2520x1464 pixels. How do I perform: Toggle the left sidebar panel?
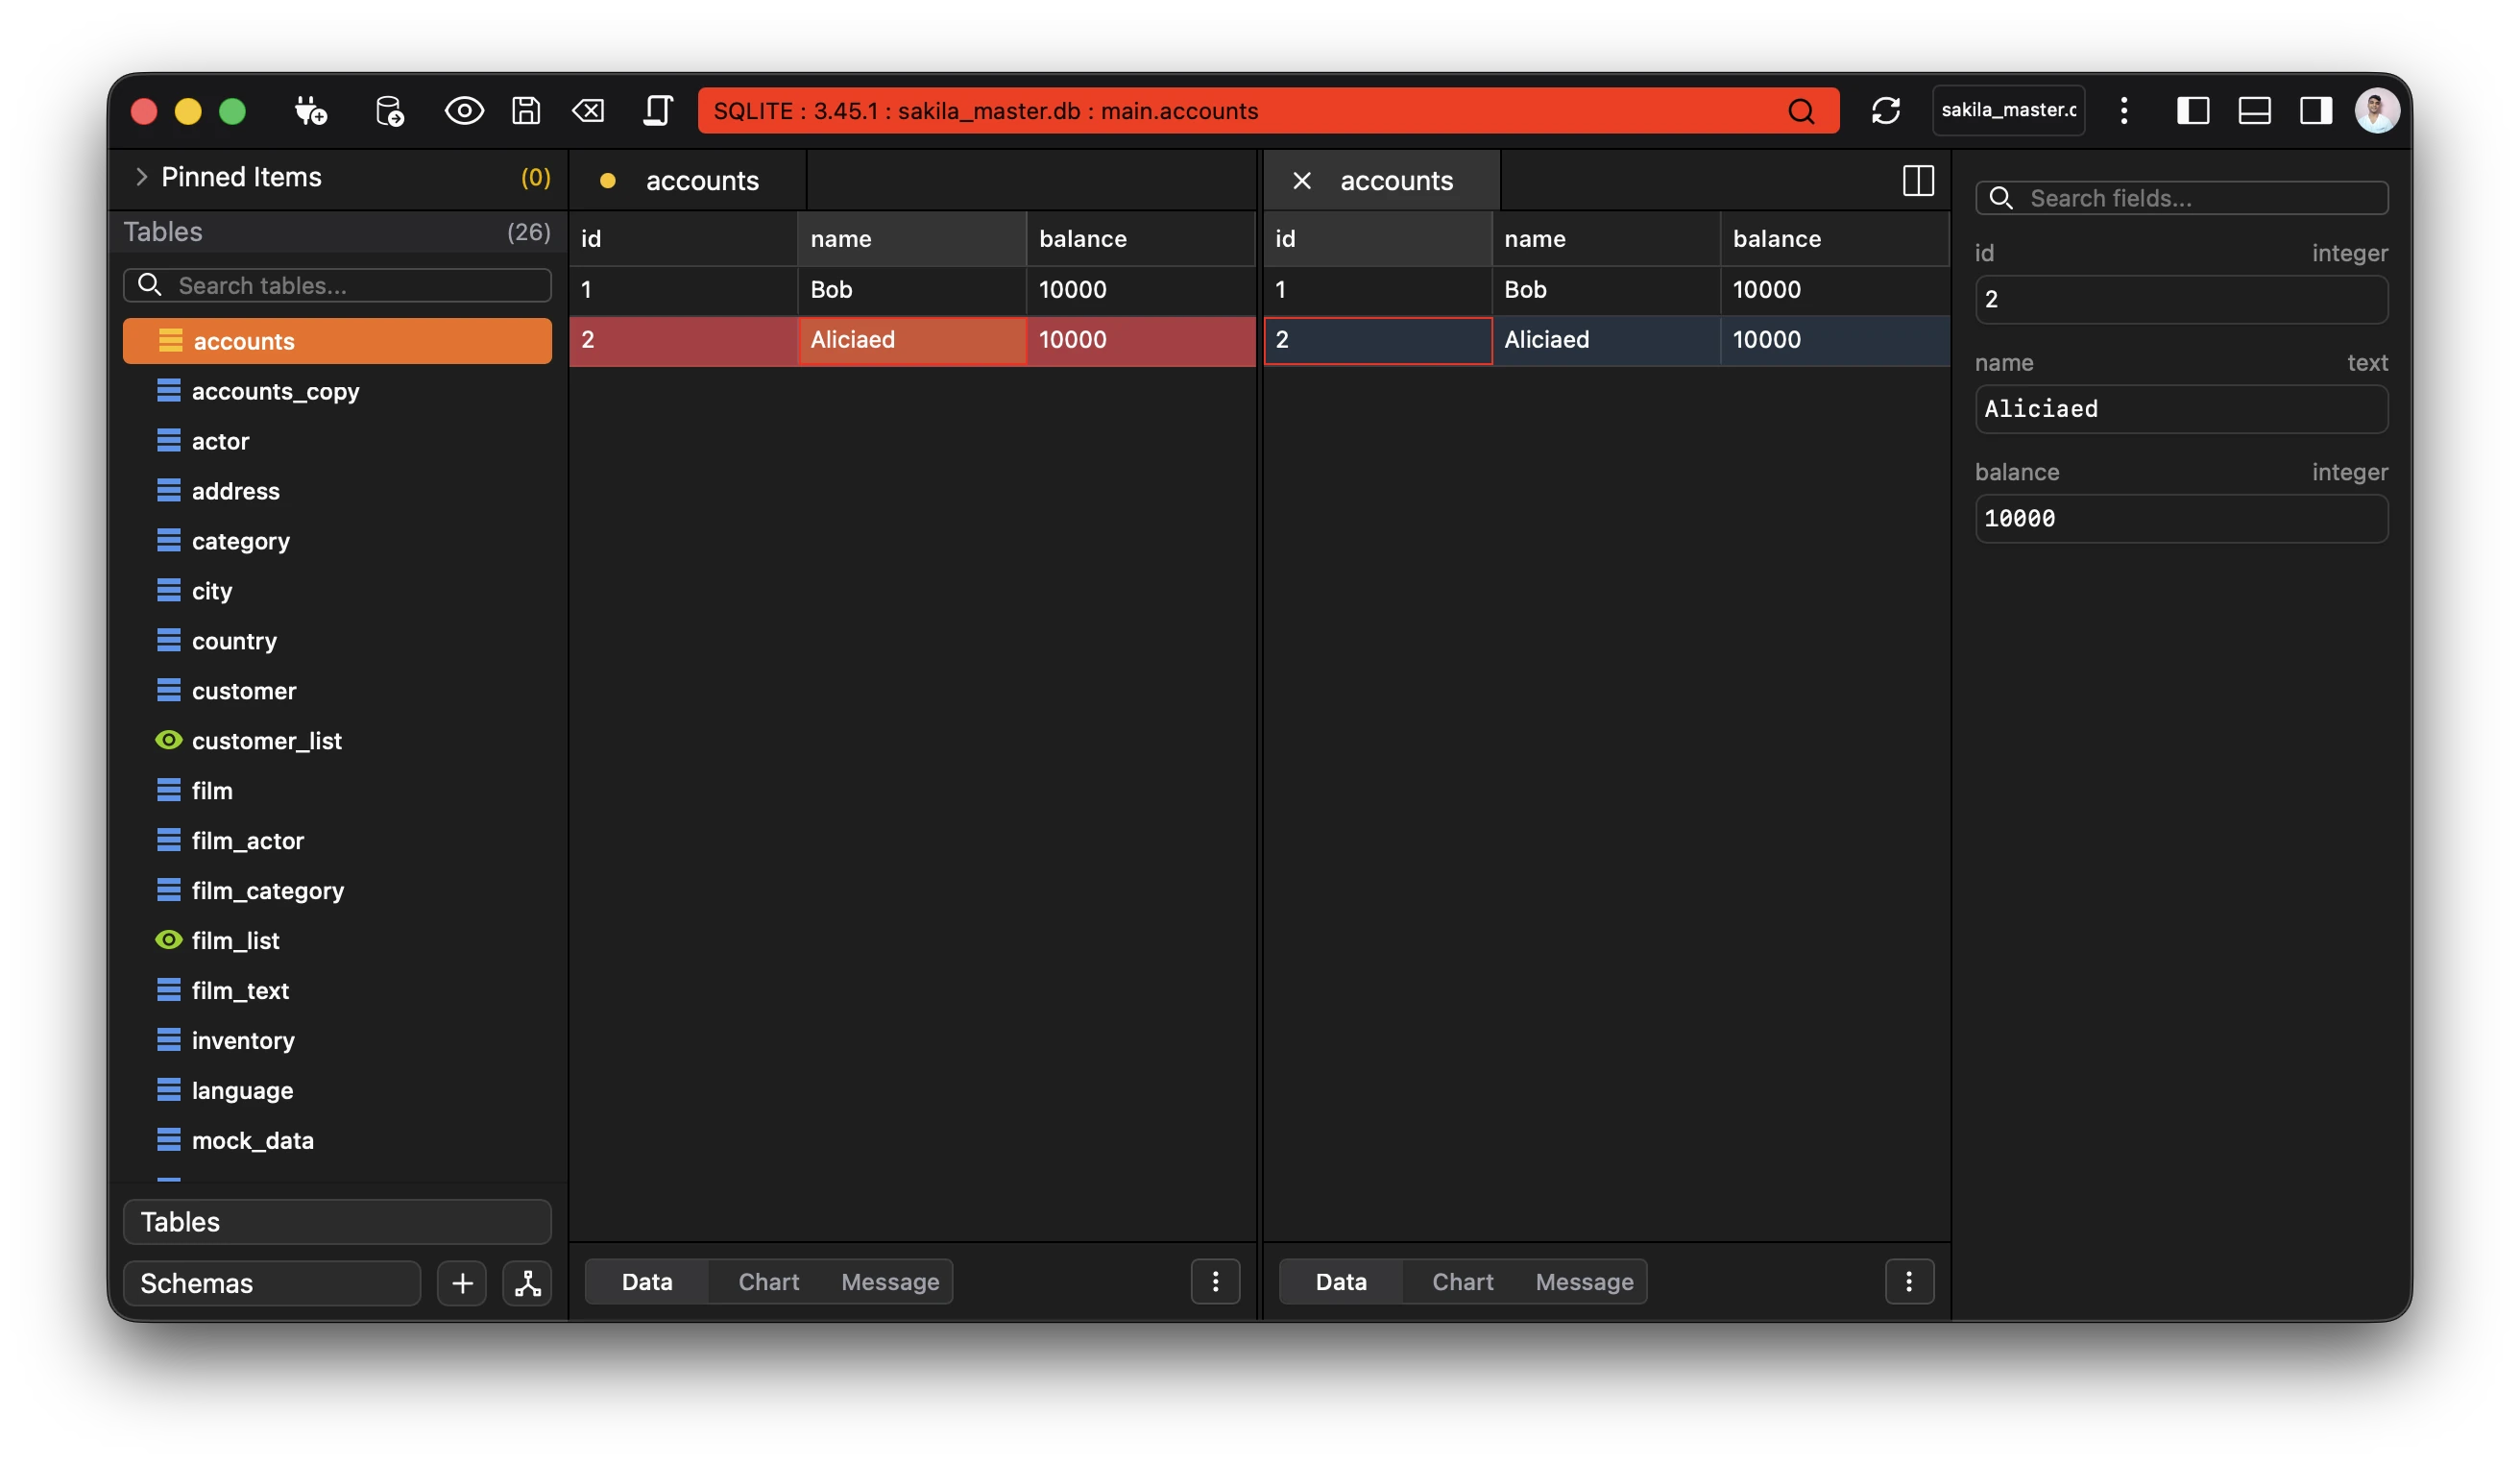point(2193,111)
